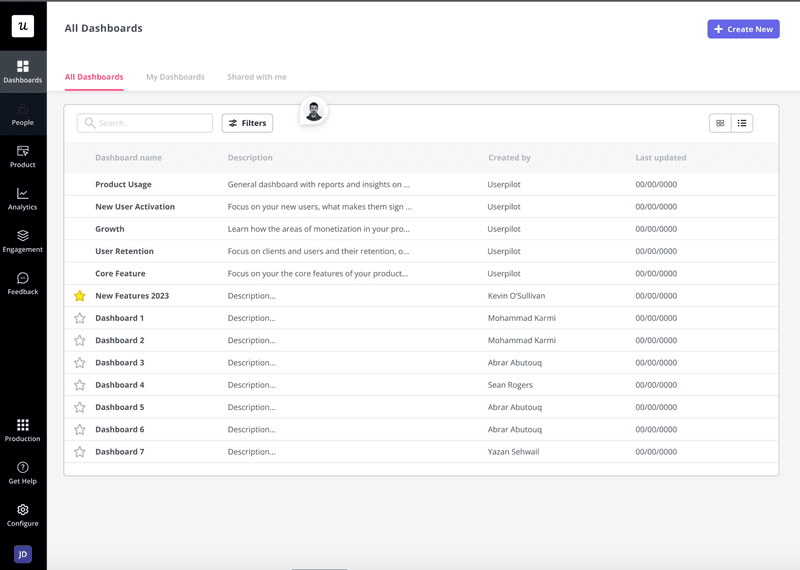Click the User Retention description text
This screenshot has width=800, height=570.
318,251
